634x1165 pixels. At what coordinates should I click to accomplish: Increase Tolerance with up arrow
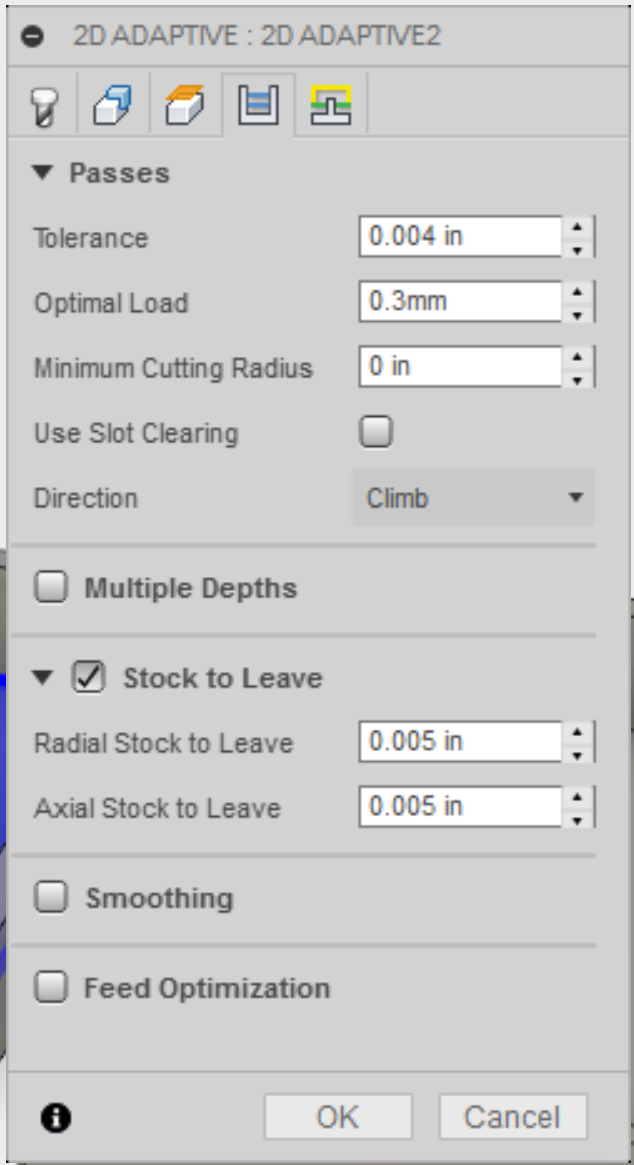[x=577, y=228]
